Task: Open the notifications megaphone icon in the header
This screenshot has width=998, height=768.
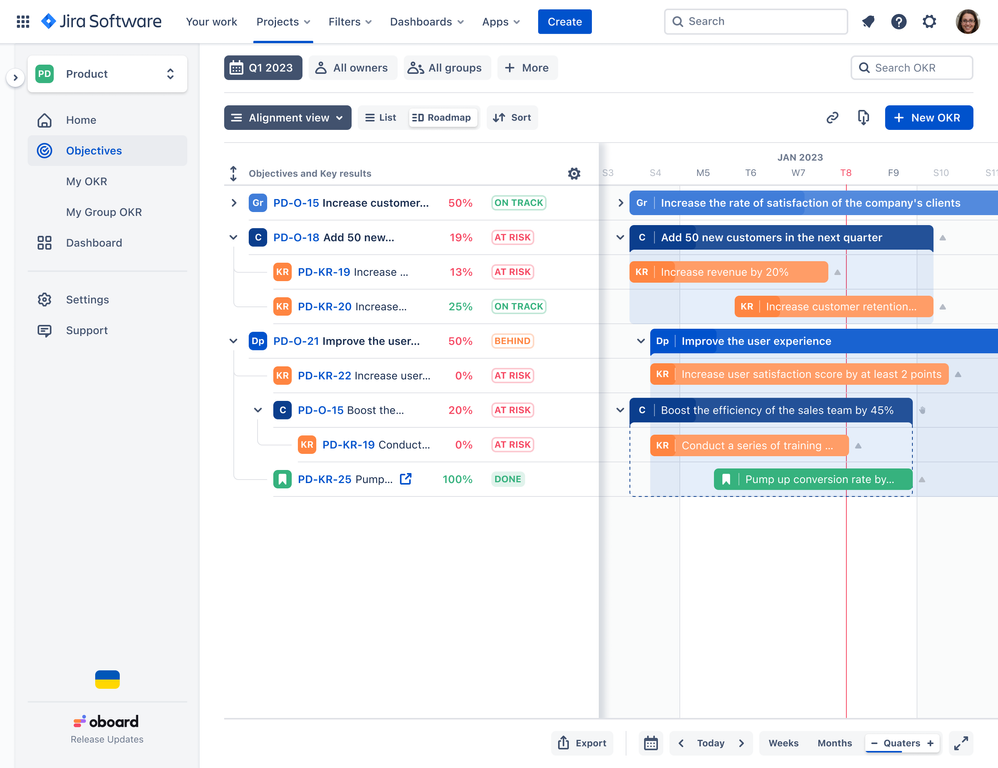Action: pyautogui.click(x=868, y=21)
